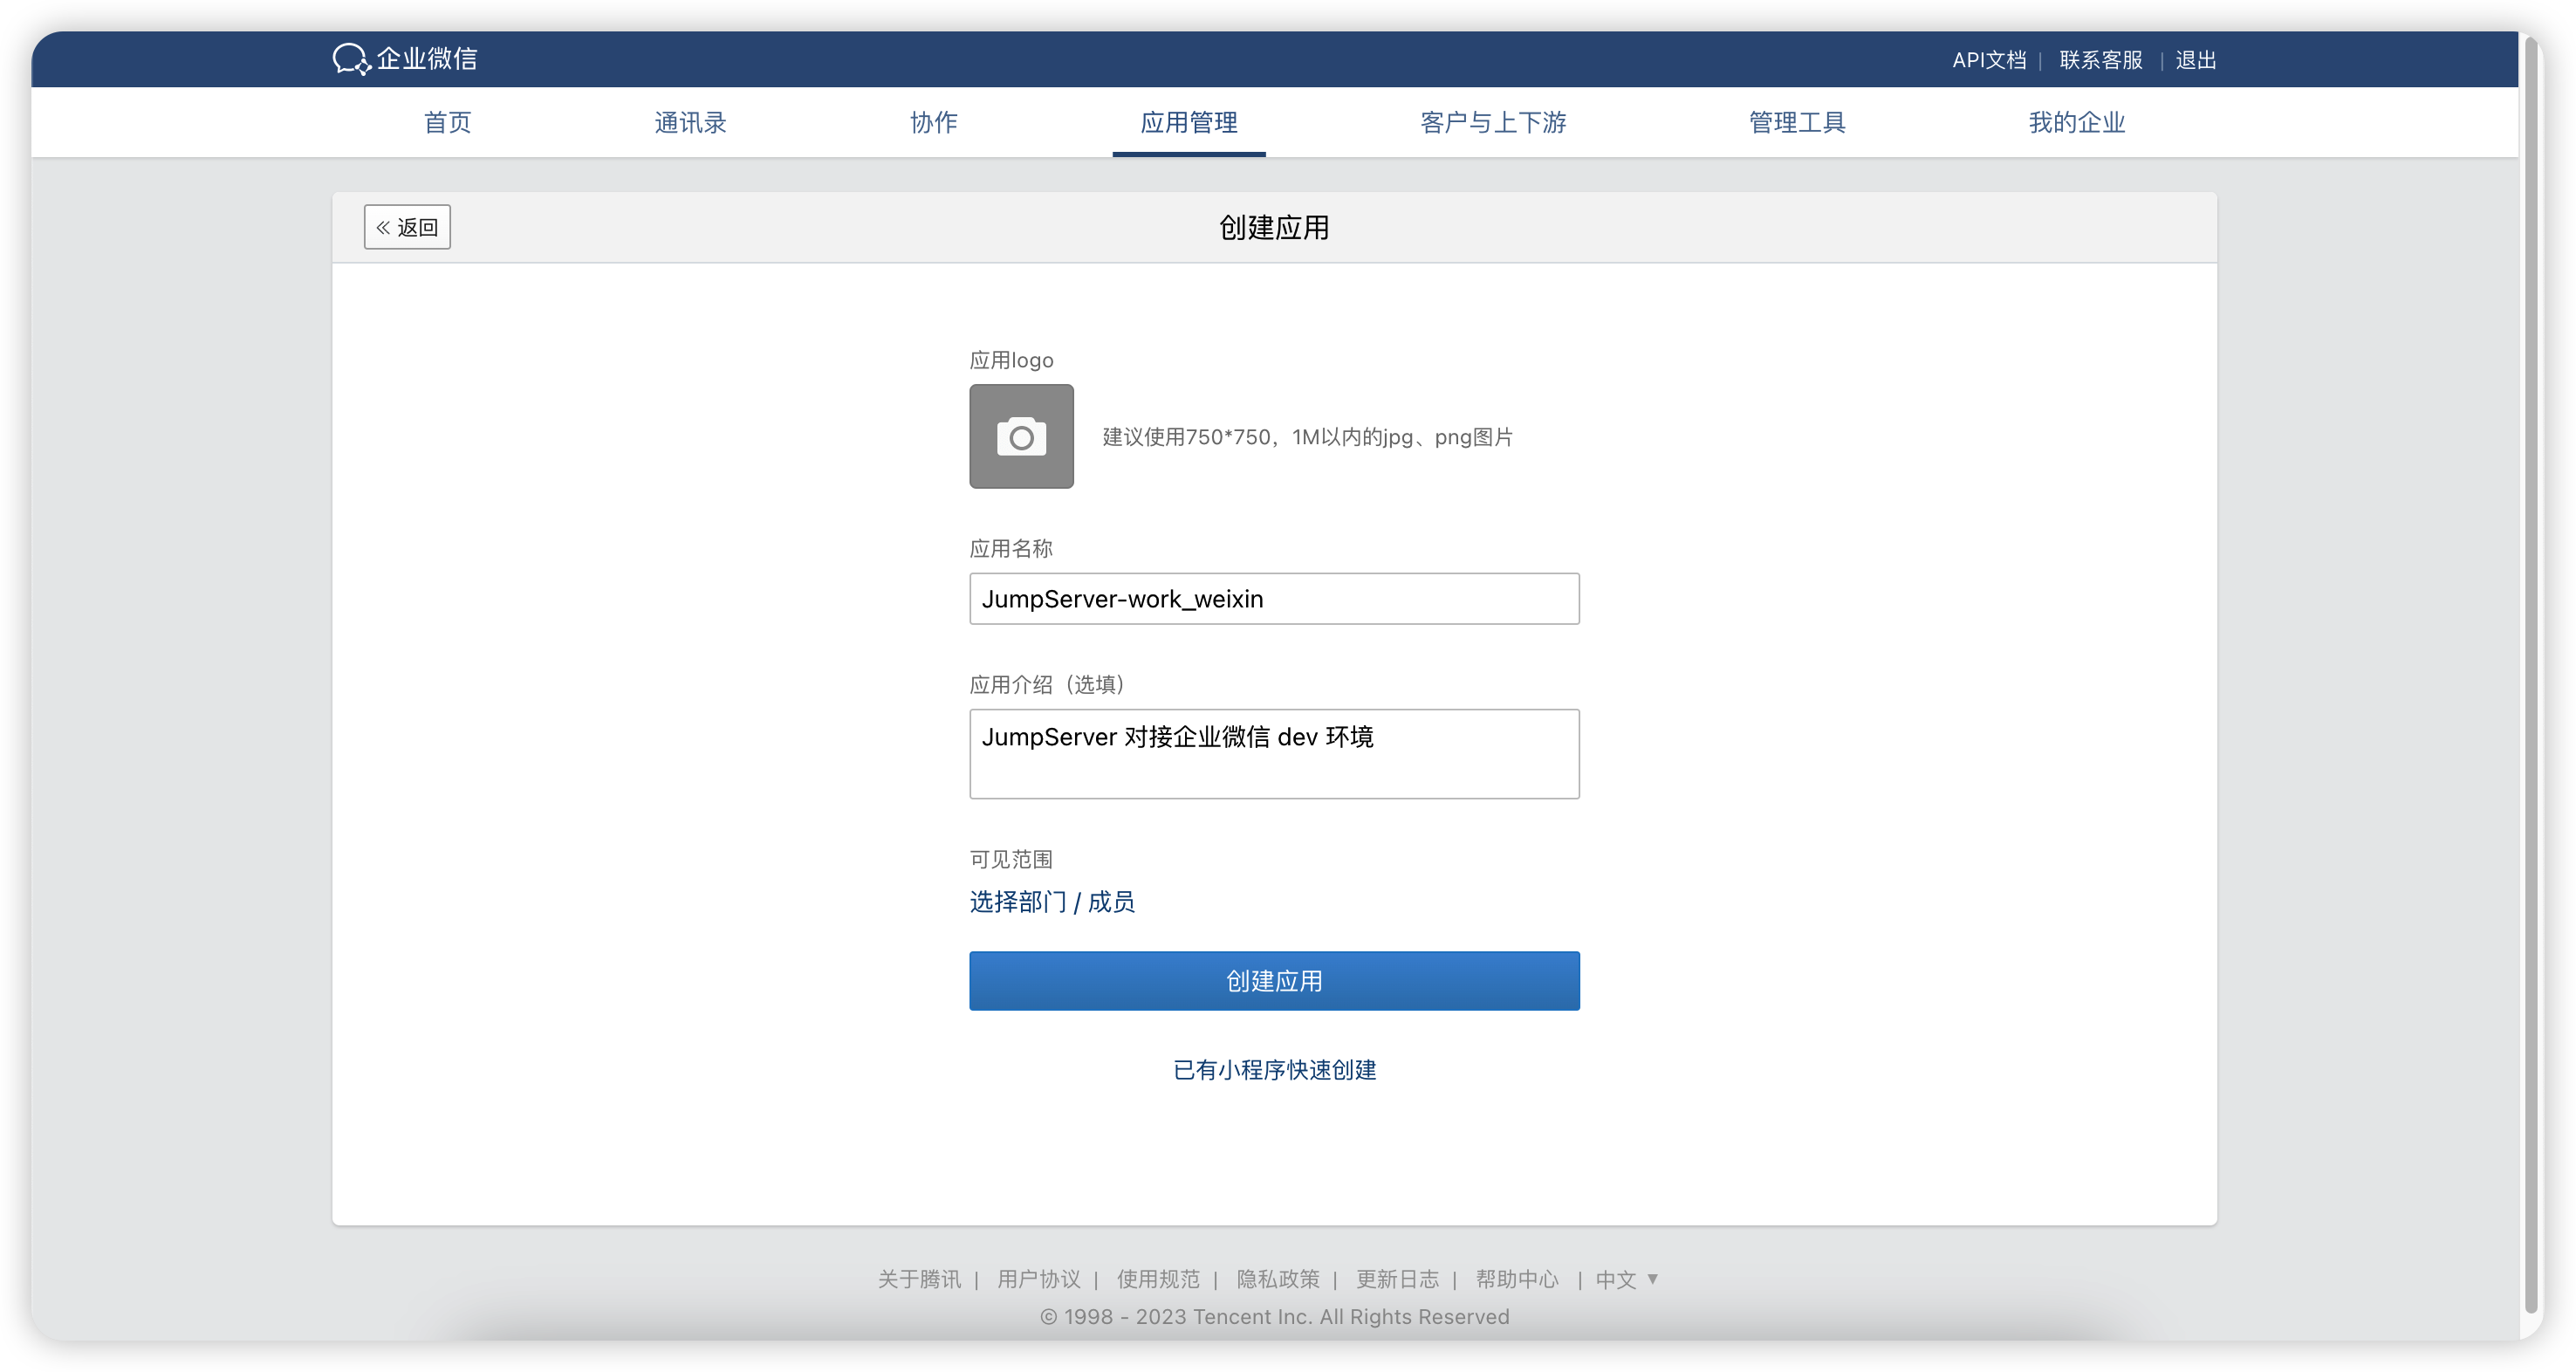2576x1372 pixels.
Task: Switch to the 协作 tab
Action: point(933,122)
